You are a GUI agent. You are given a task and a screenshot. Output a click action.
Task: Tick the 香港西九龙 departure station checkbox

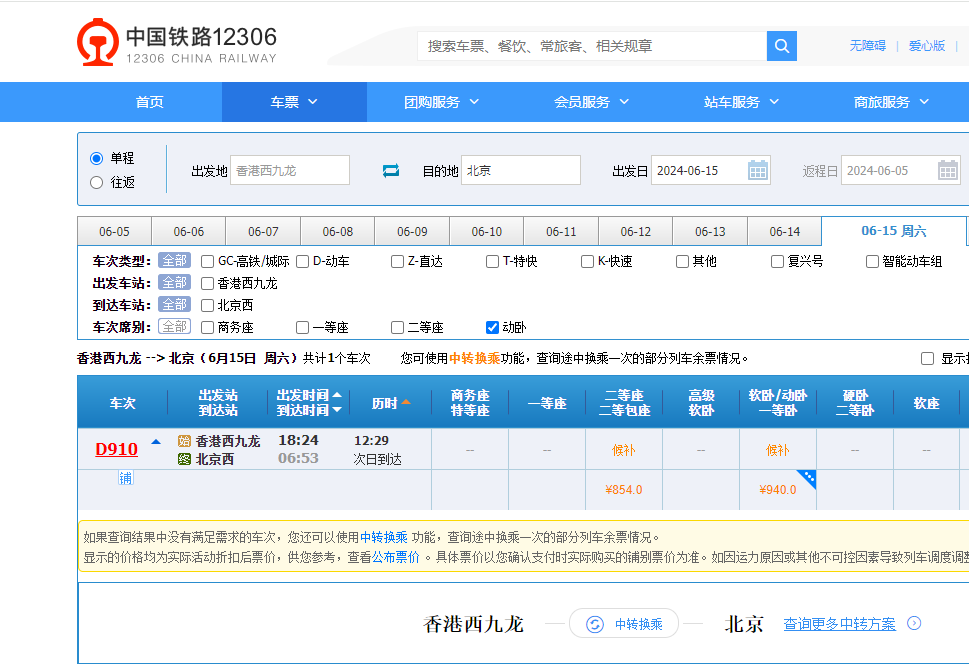click(x=208, y=283)
